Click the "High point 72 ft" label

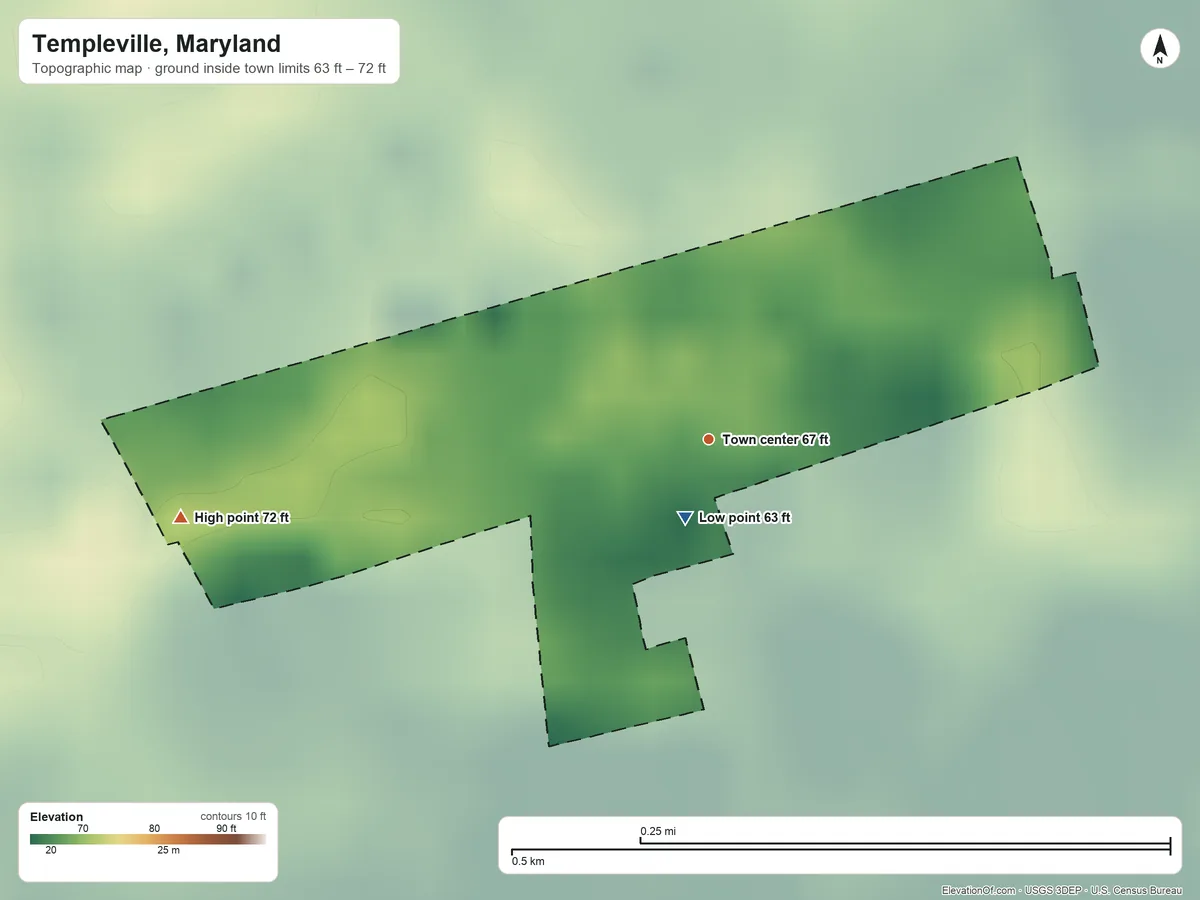pyautogui.click(x=242, y=518)
